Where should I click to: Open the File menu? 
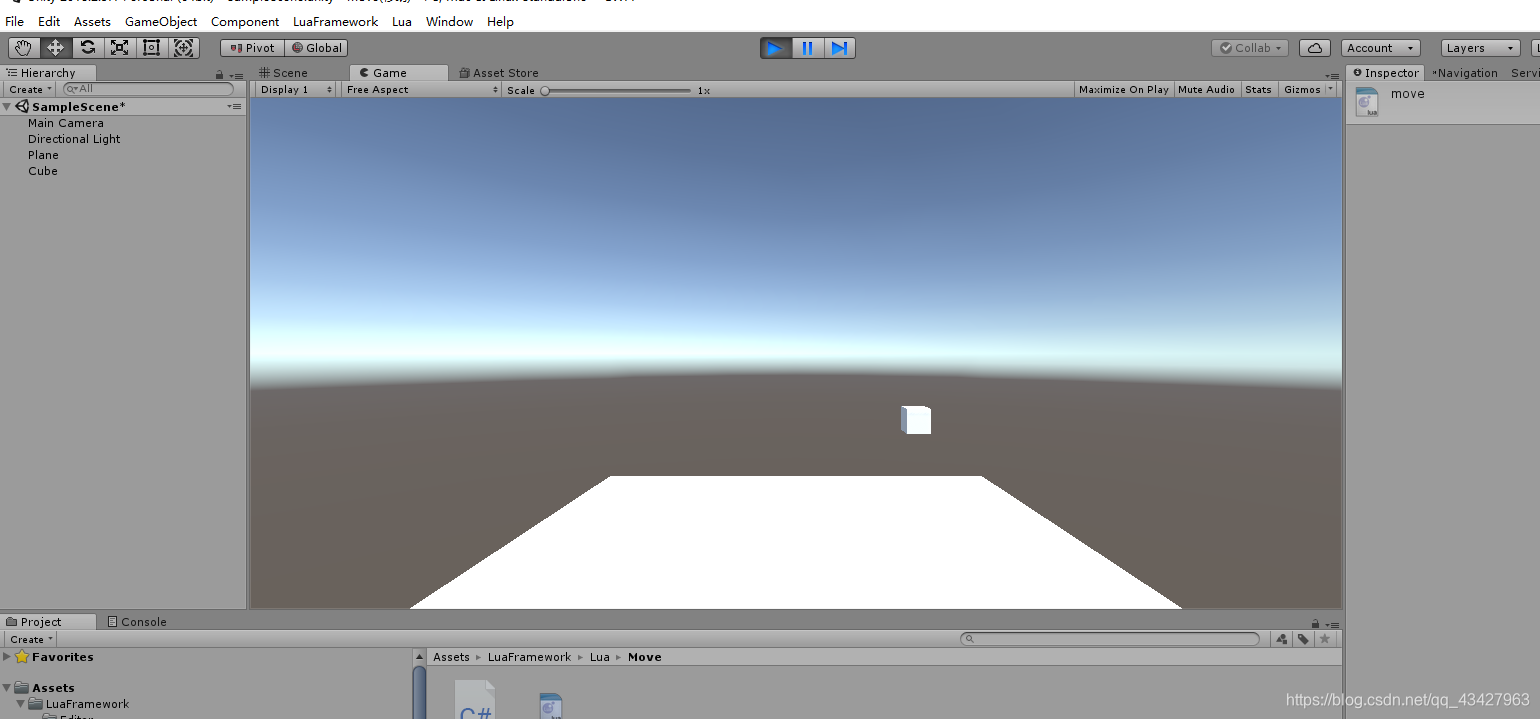click(14, 21)
